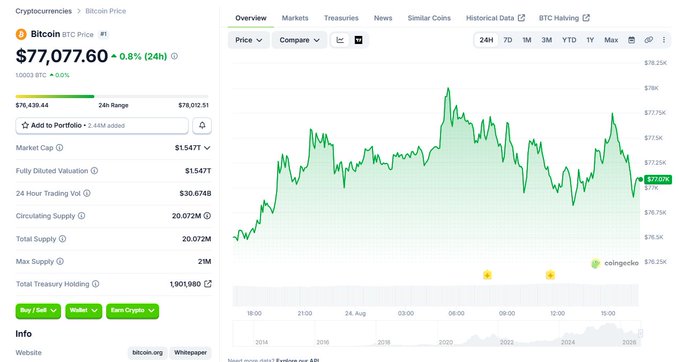
Task: Open the calendar date range icon
Action: 631,40
